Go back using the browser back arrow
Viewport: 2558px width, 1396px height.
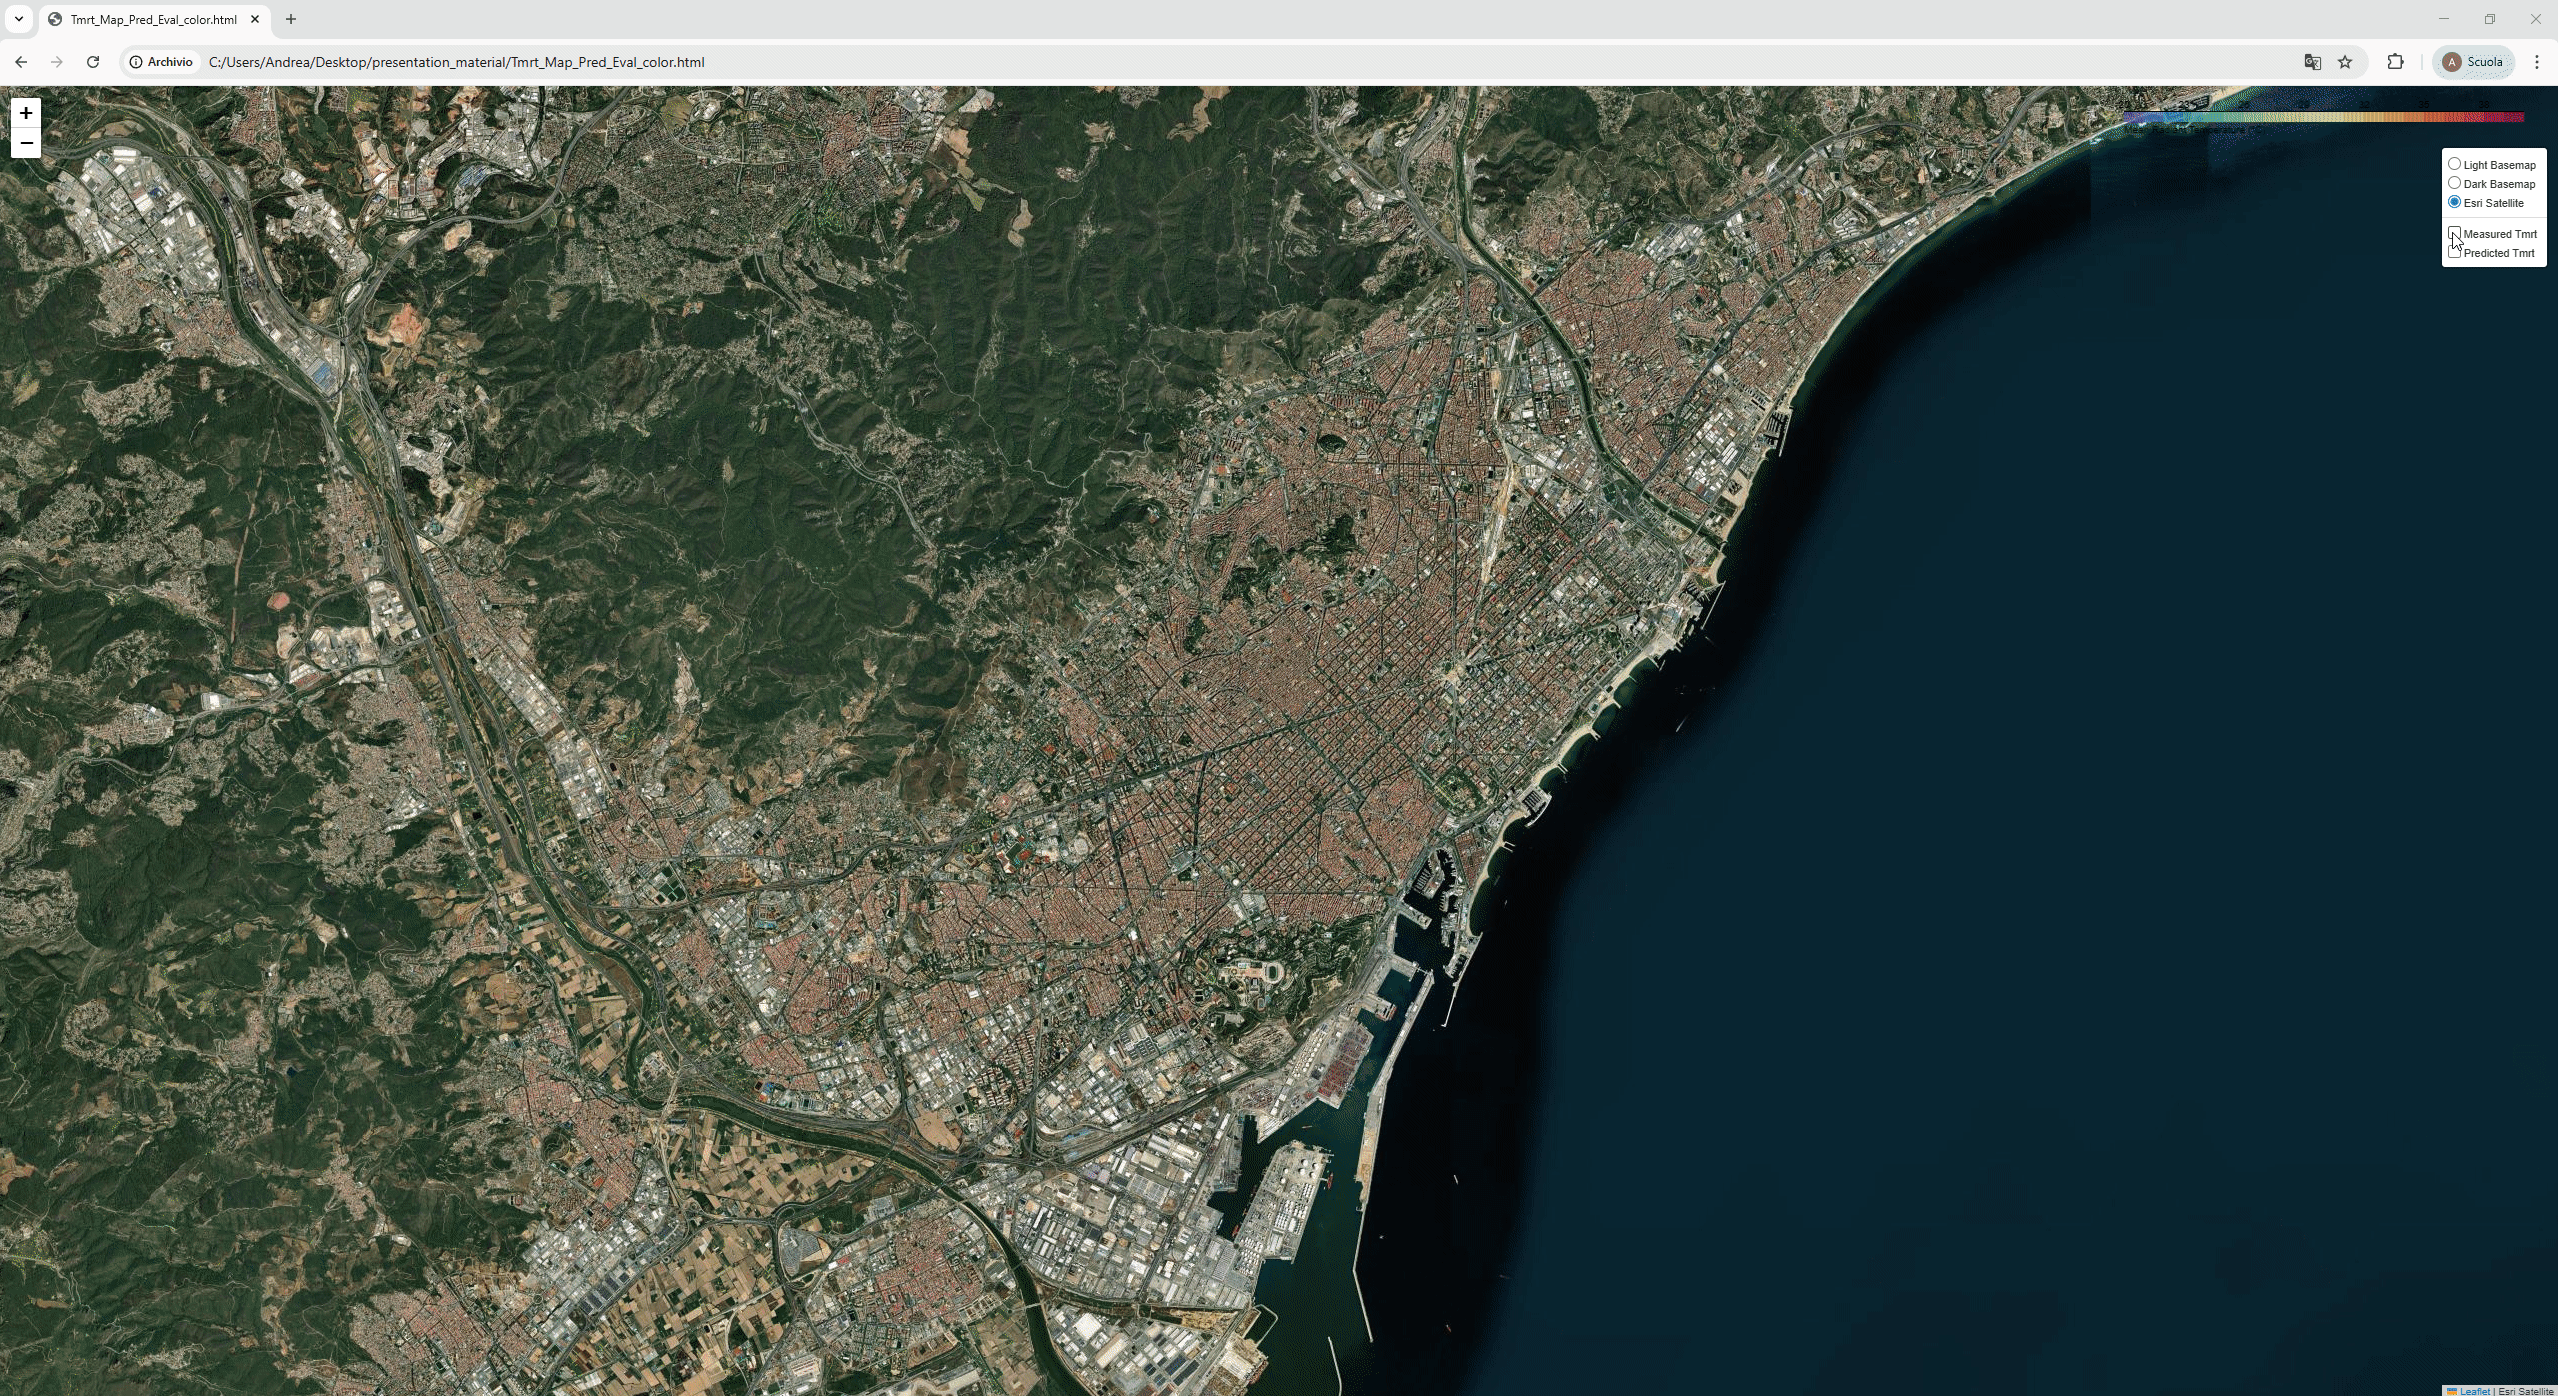click(21, 62)
